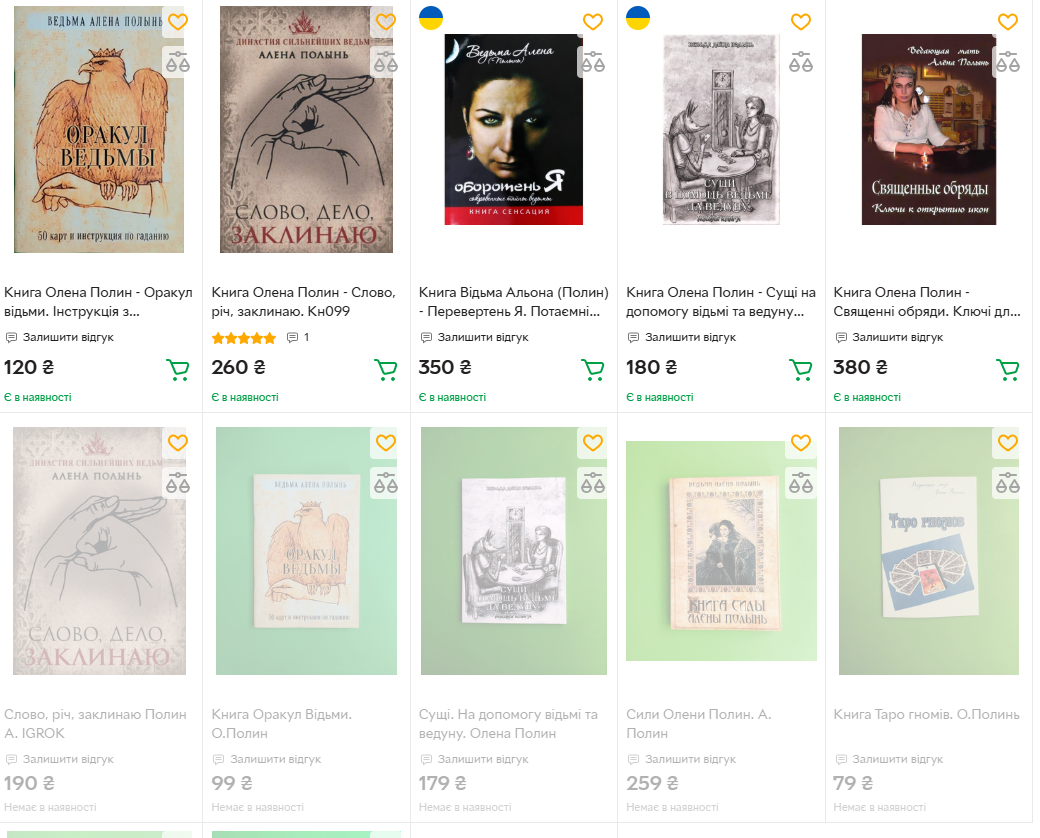This screenshot has width=1040, height=838.
Task: Add 350 ₴ 'Перевертень Я' to cart
Action: click(593, 370)
